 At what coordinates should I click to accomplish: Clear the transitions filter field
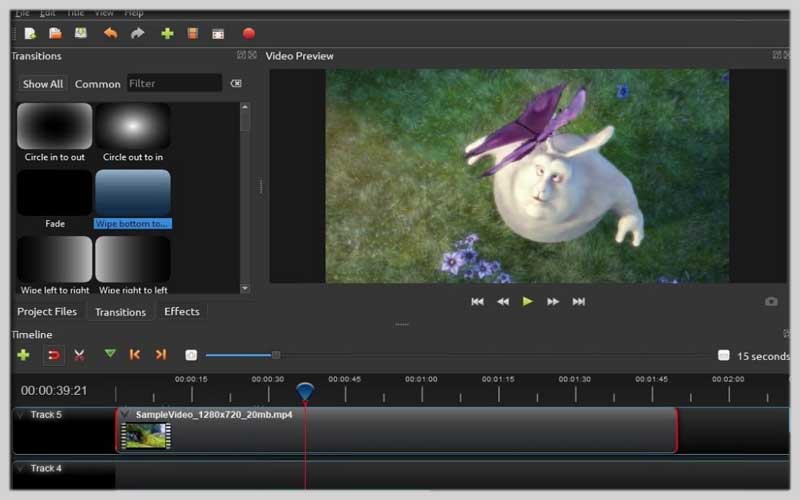point(236,83)
